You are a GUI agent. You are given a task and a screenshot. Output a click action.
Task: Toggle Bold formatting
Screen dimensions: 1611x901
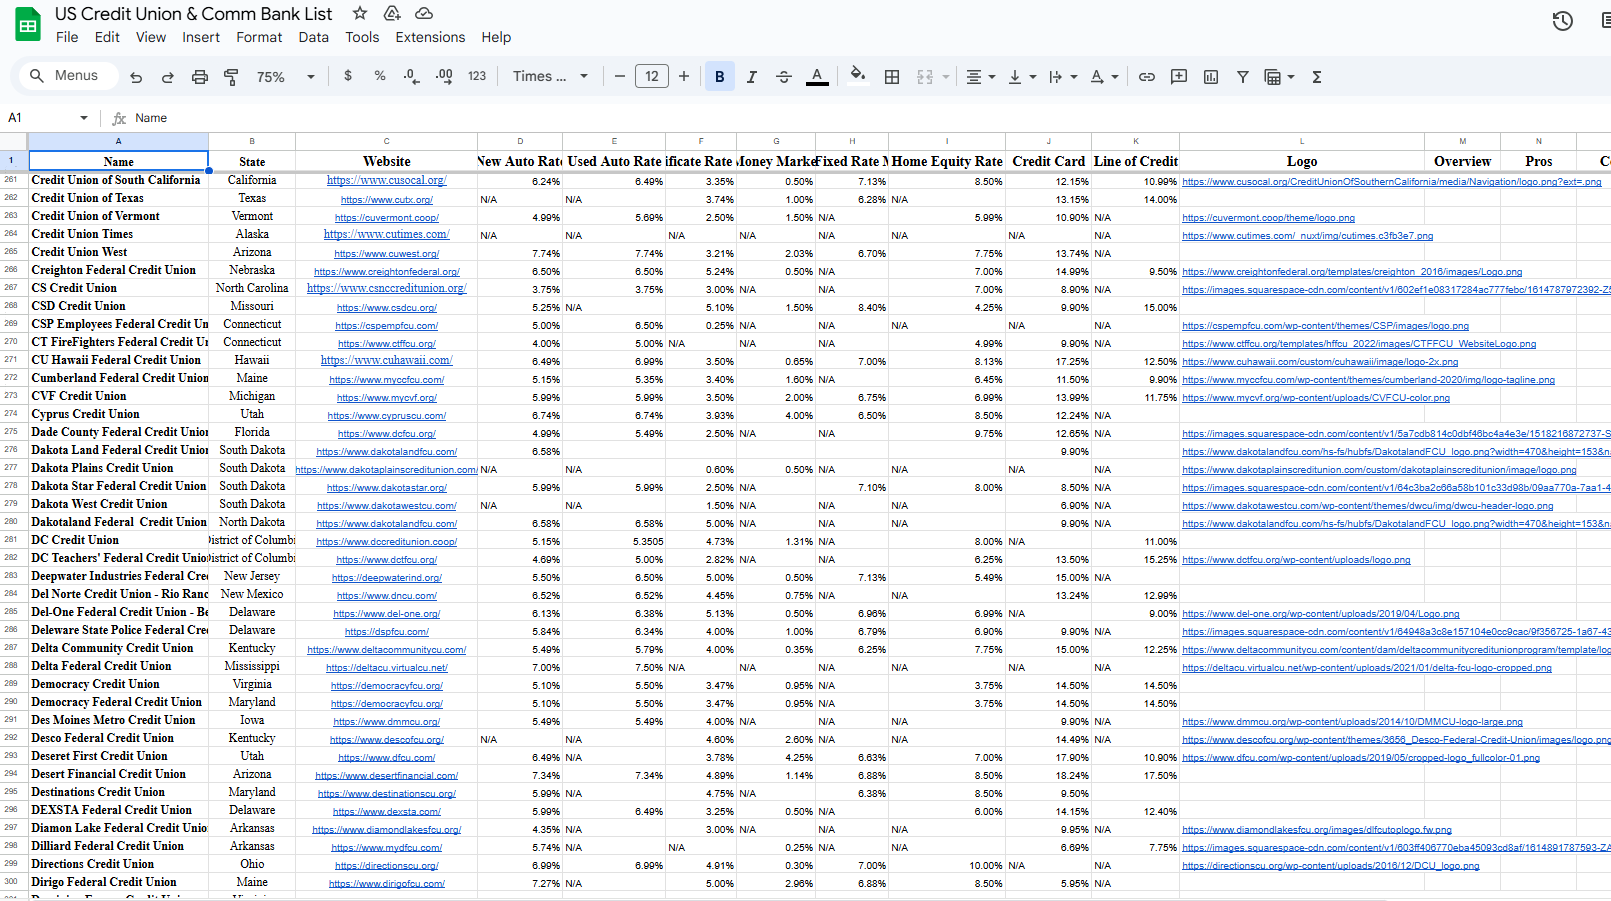[x=720, y=77]
